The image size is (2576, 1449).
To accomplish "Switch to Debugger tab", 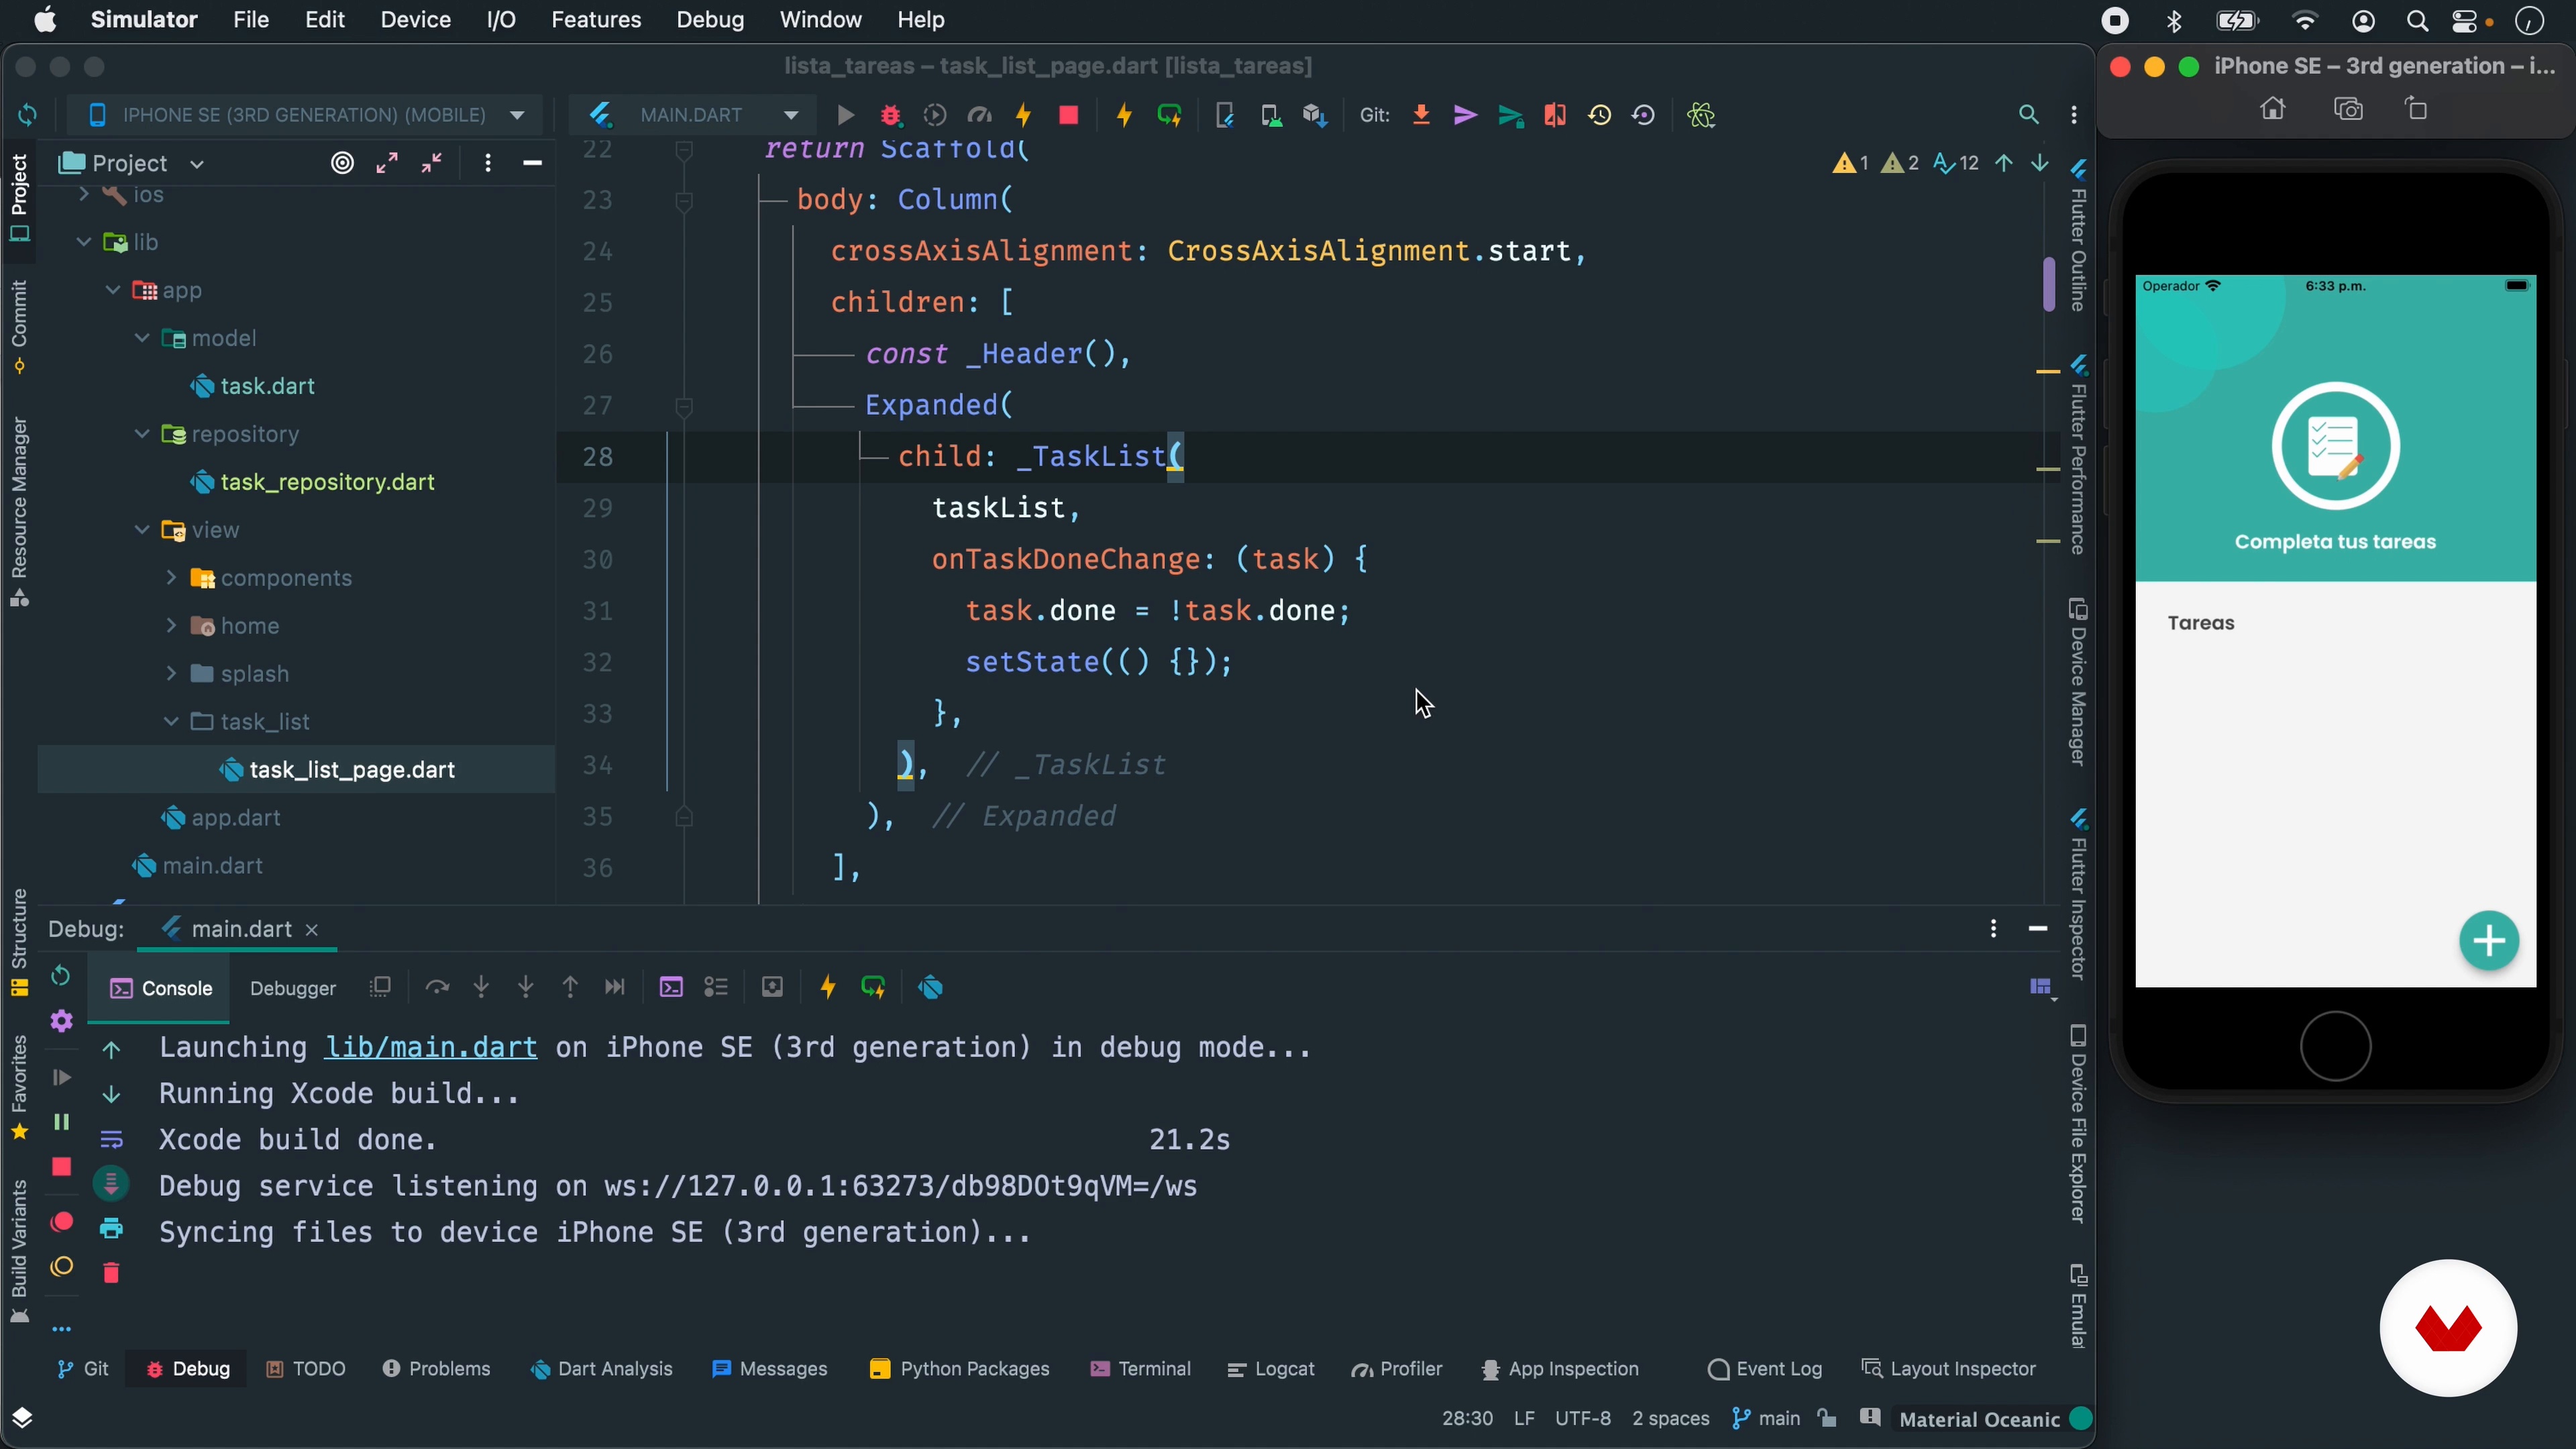I will tap(292, 988).
